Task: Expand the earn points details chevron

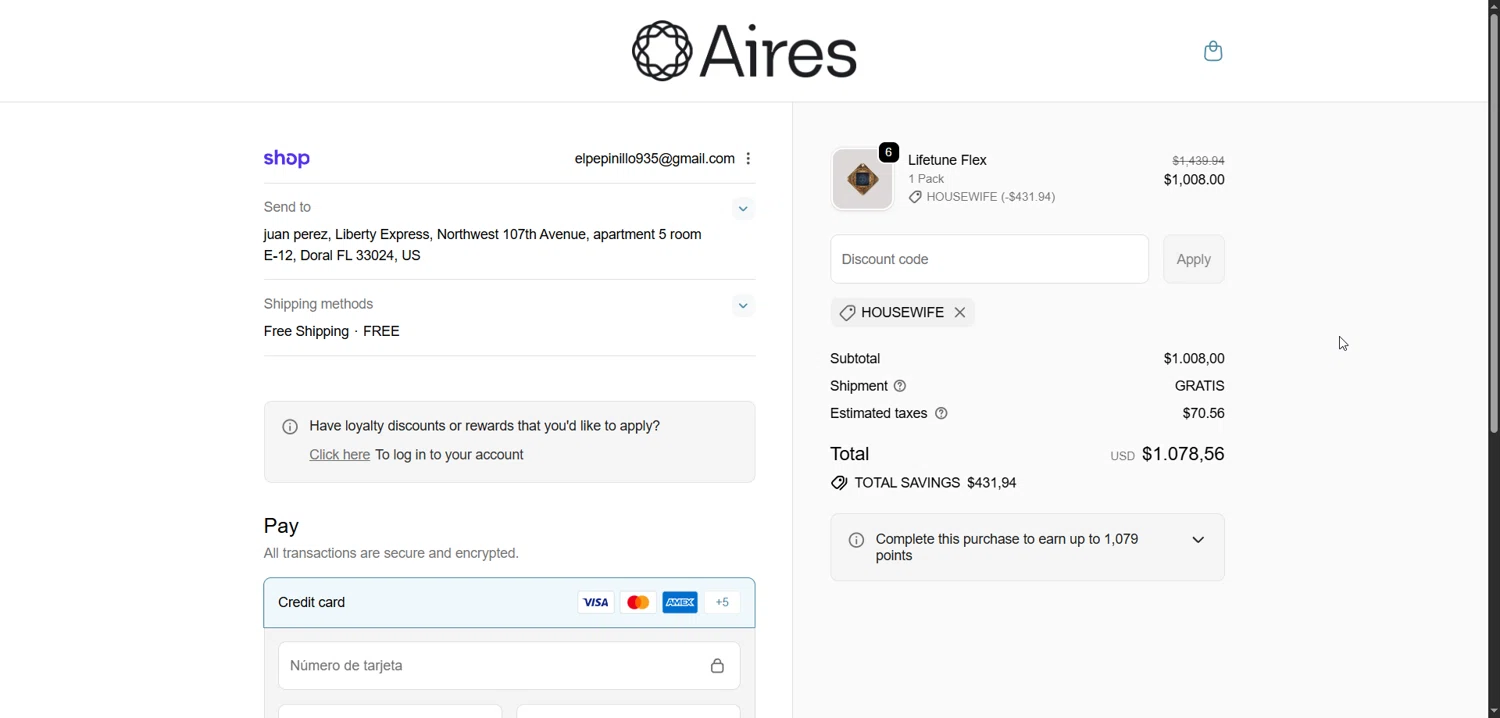Action: click(x=1198, y=540)
